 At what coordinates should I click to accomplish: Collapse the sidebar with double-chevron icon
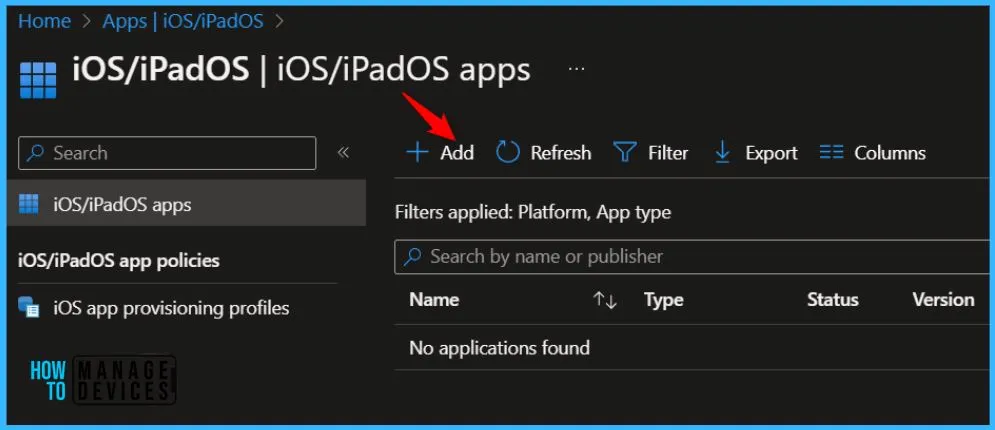[343, 152]
